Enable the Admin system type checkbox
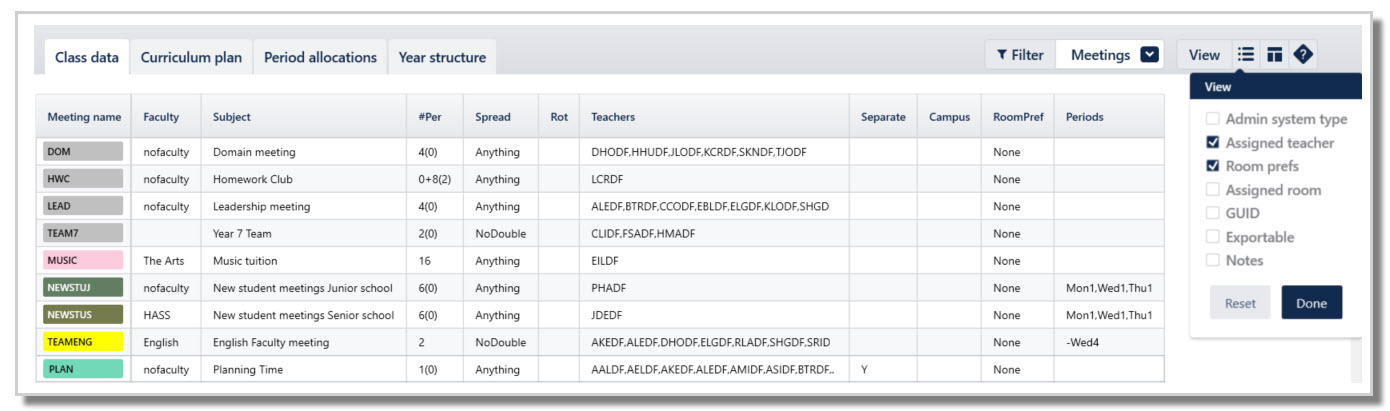The width and height of the screenshot is (1390, 411). pyautogui.click(x=1213, y=119)
